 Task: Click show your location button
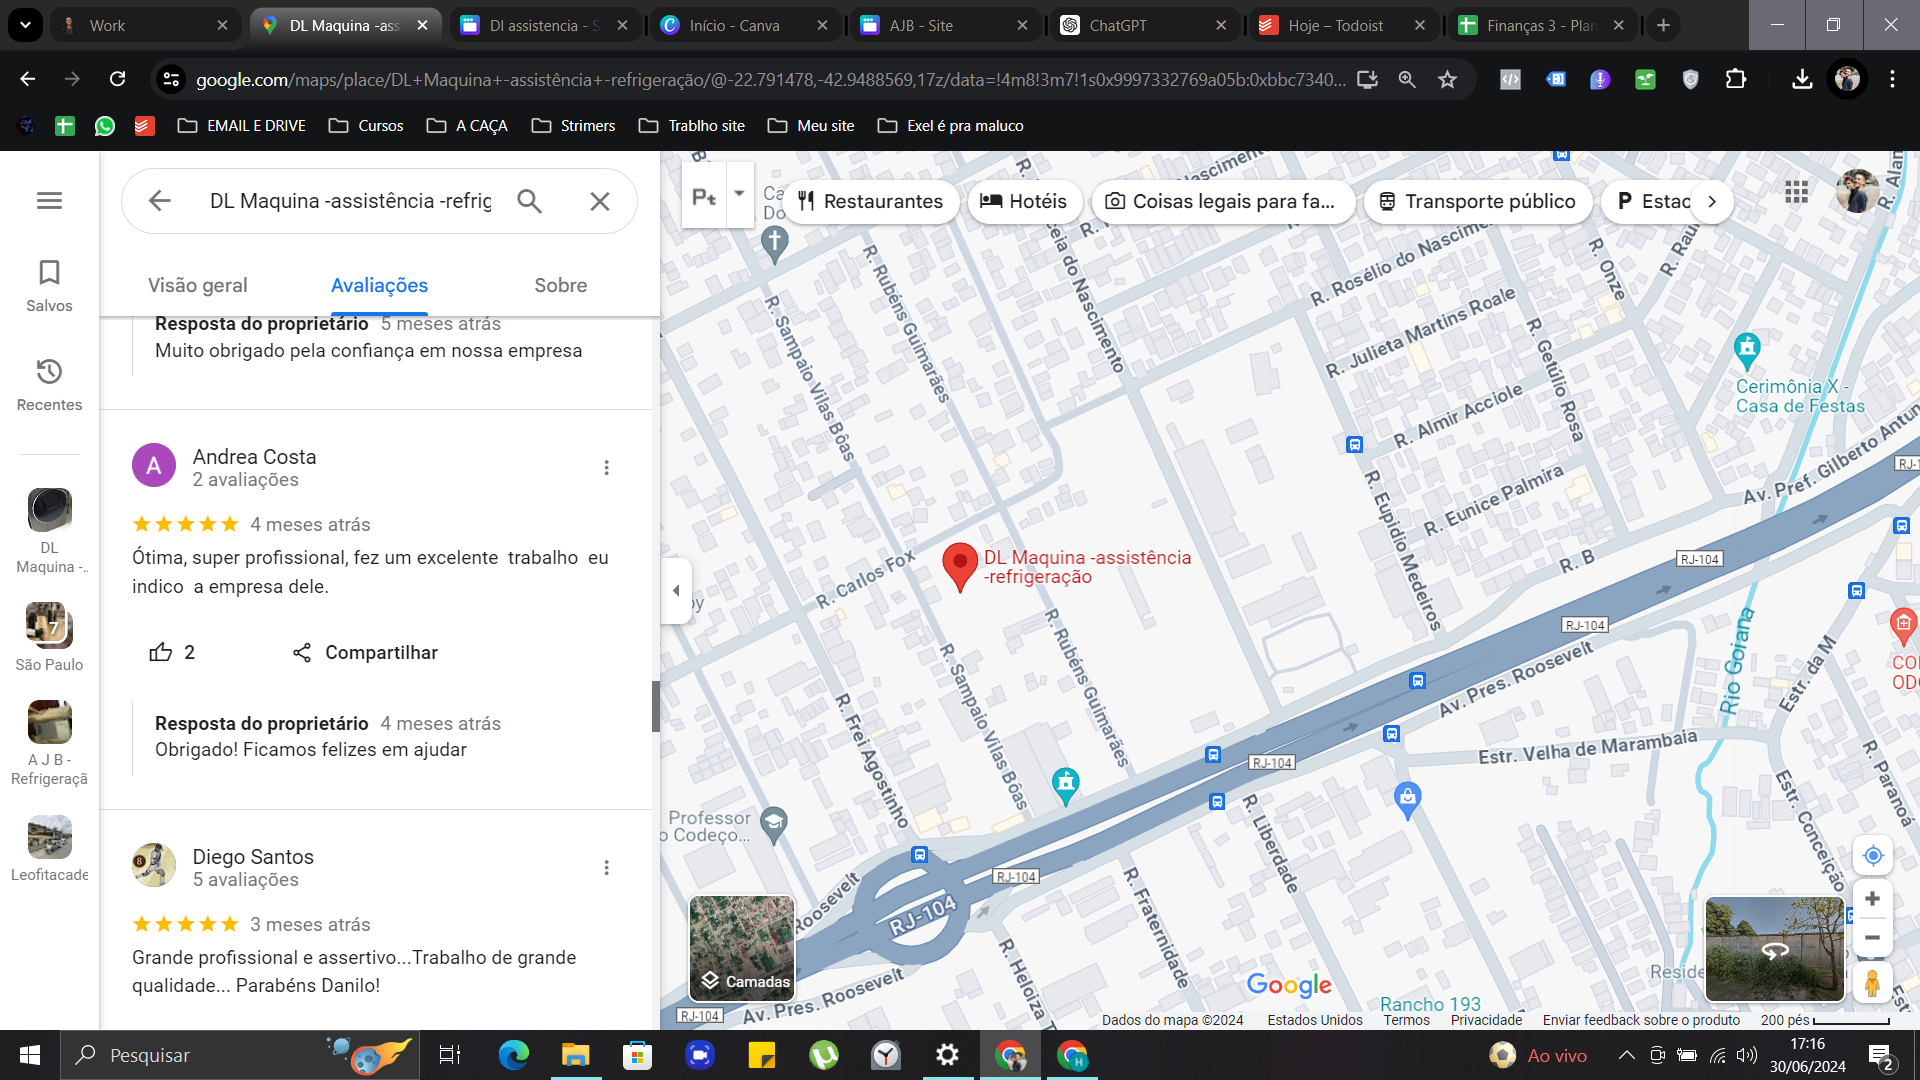1873,855
